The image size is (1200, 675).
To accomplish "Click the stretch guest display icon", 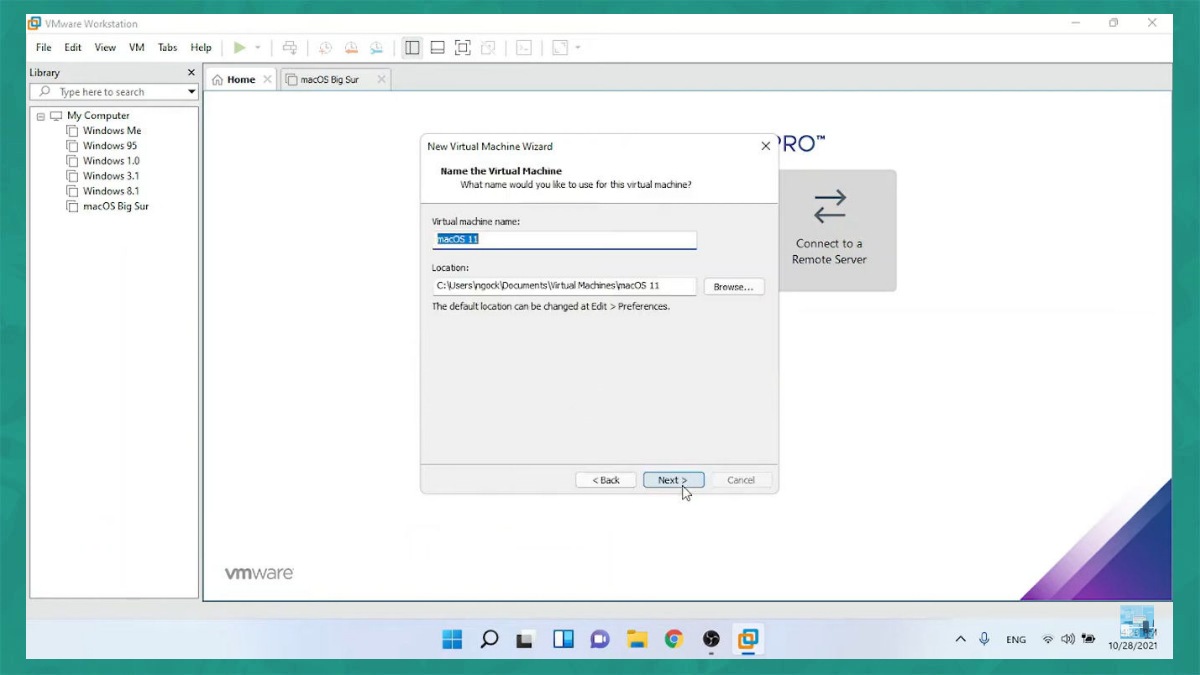I will (x=560, y=47).
